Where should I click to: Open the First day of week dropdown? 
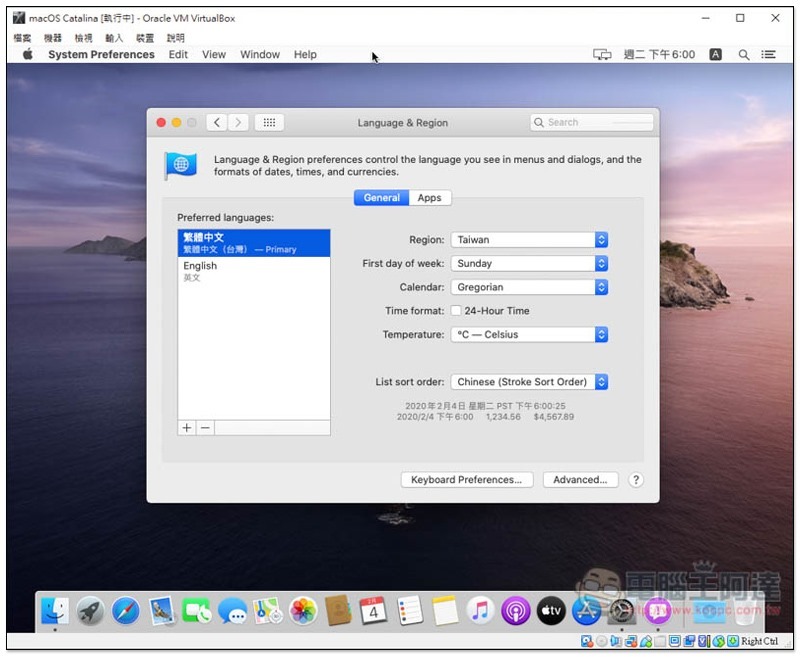[x=529, y=264]
